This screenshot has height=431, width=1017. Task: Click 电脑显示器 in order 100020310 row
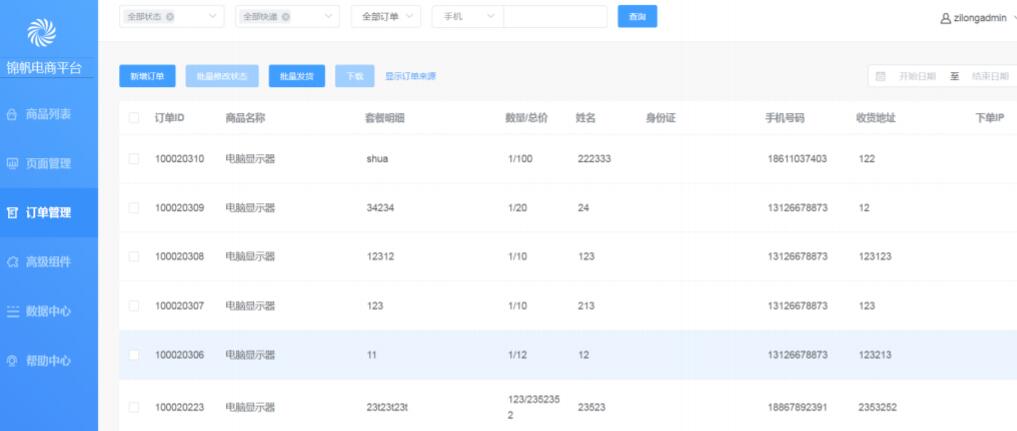click(x=250, y=159)
